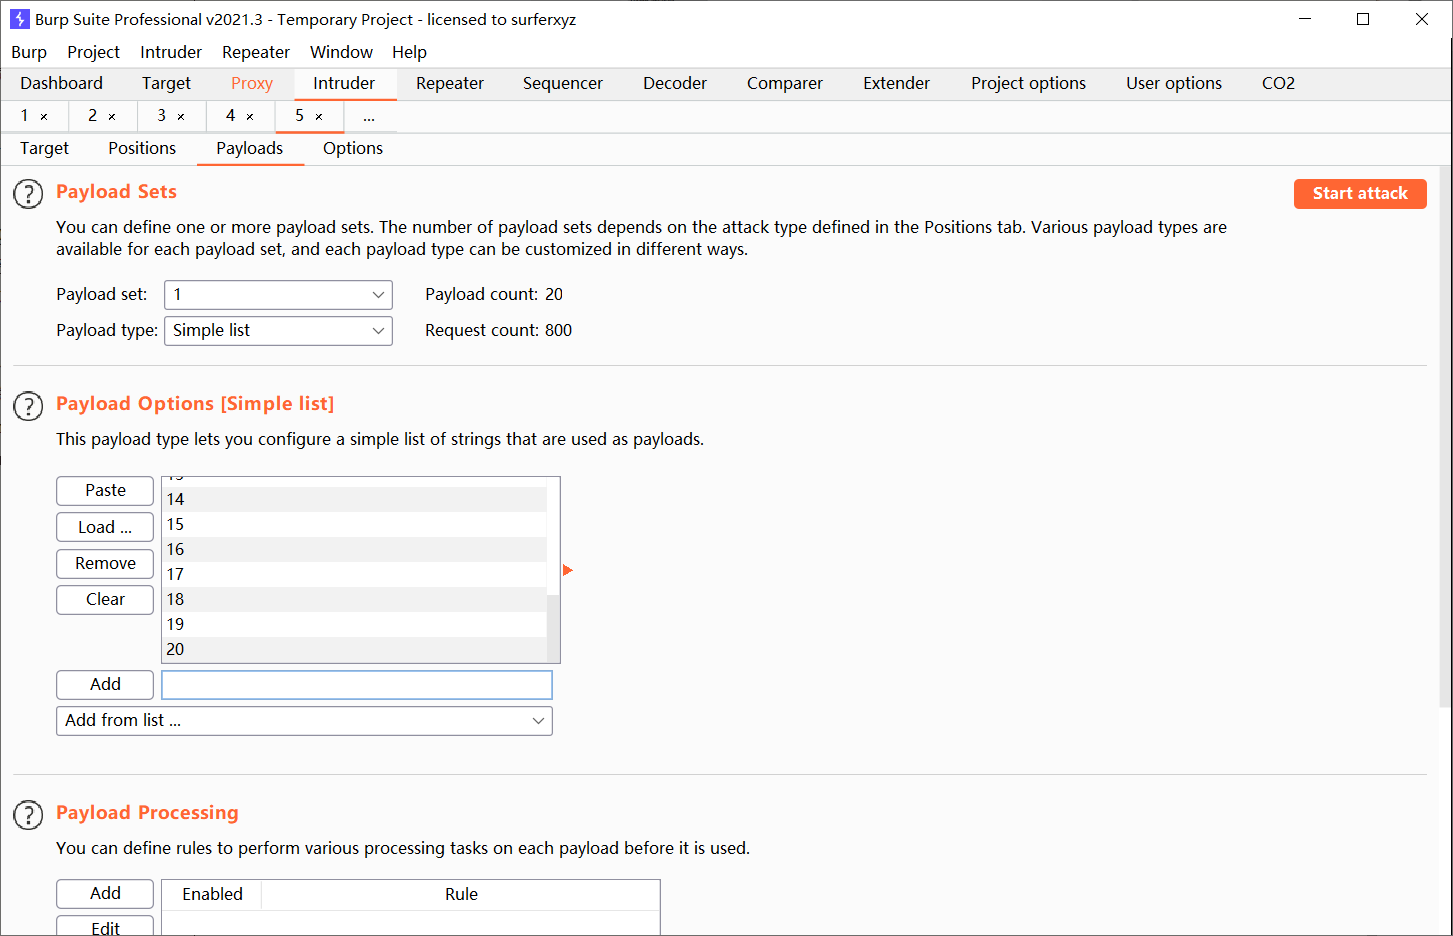Open the Help menu
This screenshot has height=936, width=1453.
tap(409, 52)
